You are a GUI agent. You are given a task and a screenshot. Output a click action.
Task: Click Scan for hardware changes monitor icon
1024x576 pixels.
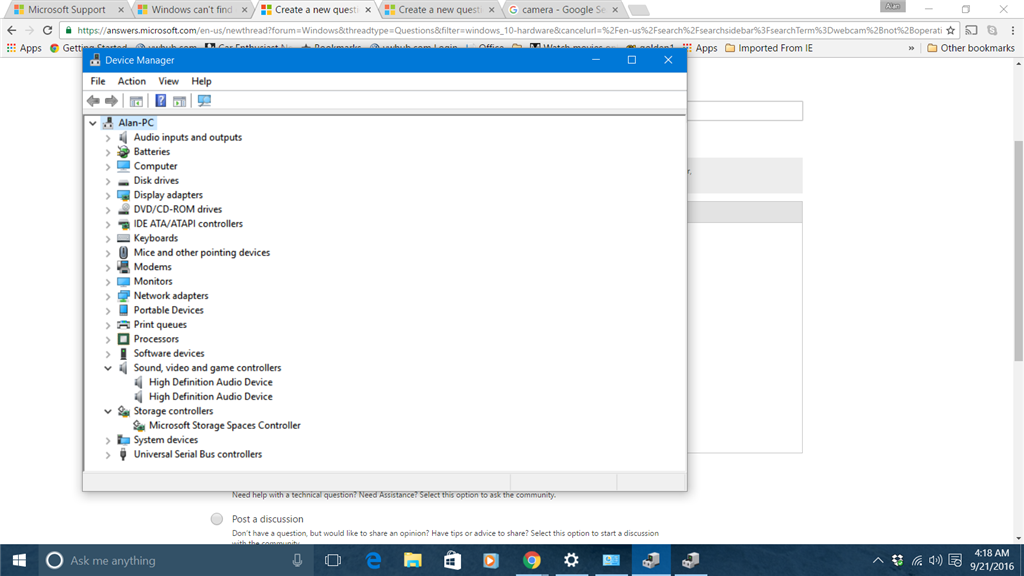click(204, 101)
